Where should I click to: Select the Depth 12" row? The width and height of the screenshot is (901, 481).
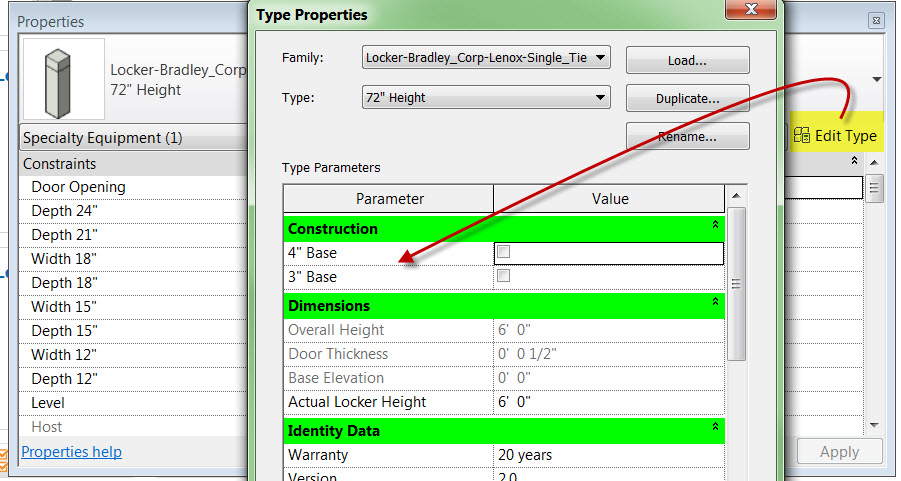tap(133, 379)
